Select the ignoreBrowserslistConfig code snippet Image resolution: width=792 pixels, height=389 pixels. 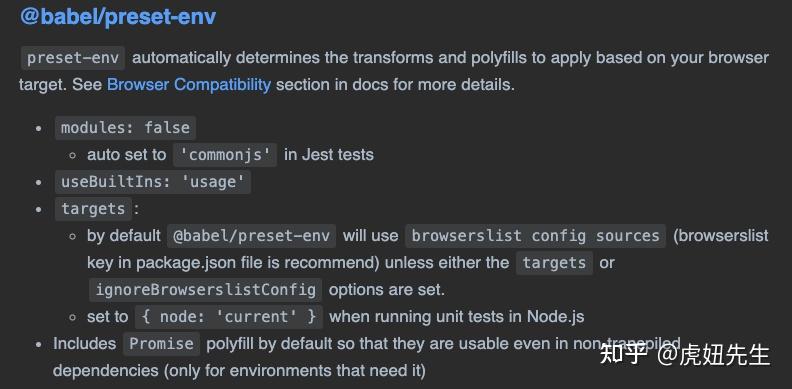[x=206, y=290]
